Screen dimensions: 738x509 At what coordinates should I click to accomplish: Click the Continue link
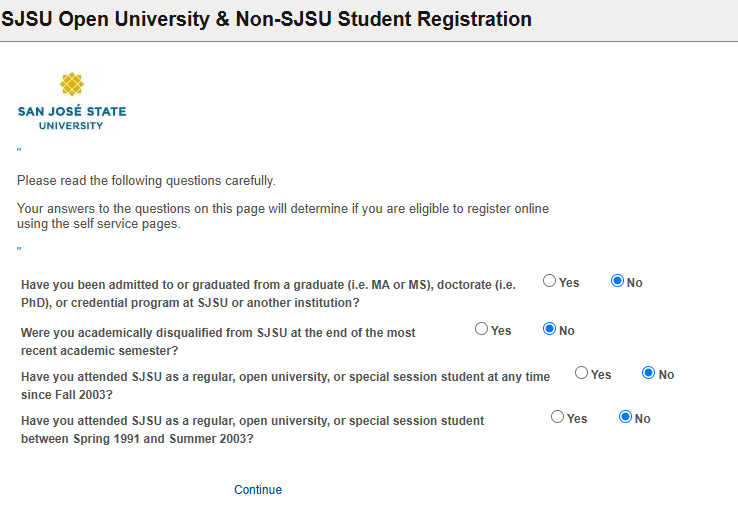pos(258,490)
